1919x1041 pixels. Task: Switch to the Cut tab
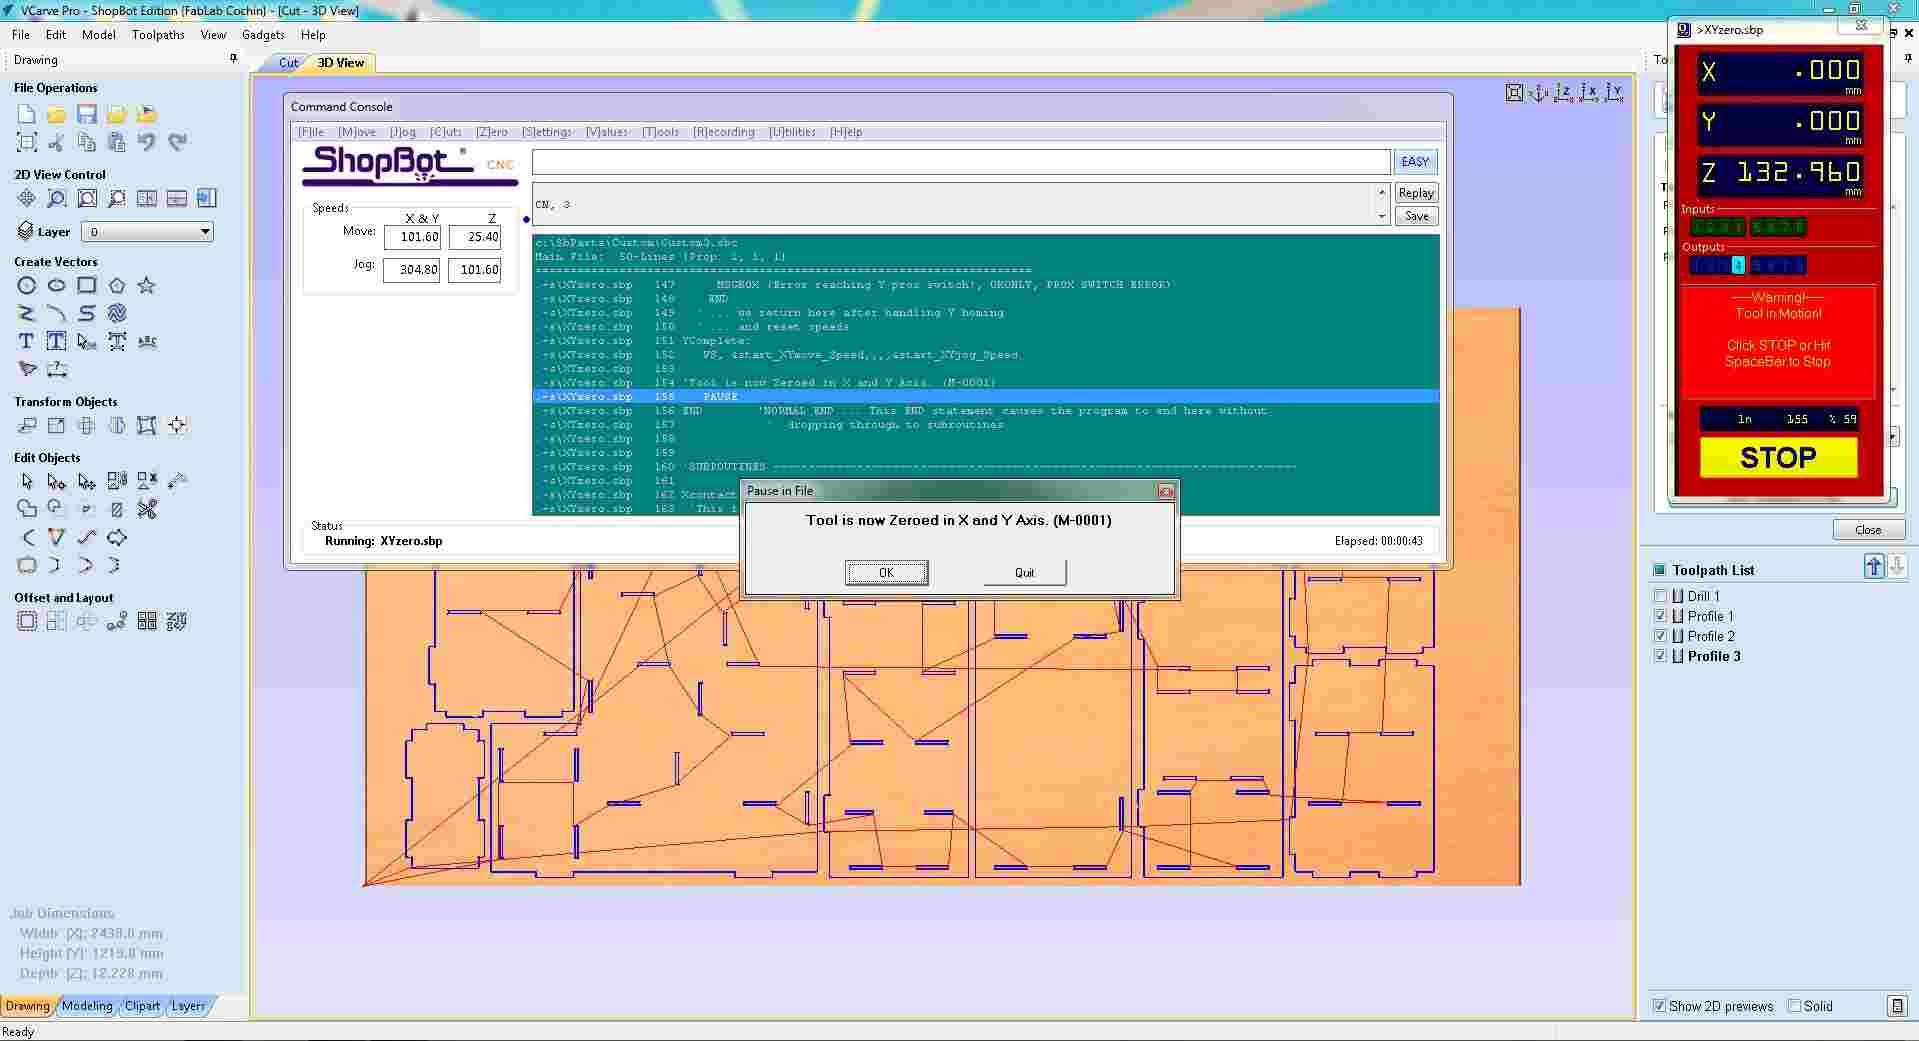[286, 63]
